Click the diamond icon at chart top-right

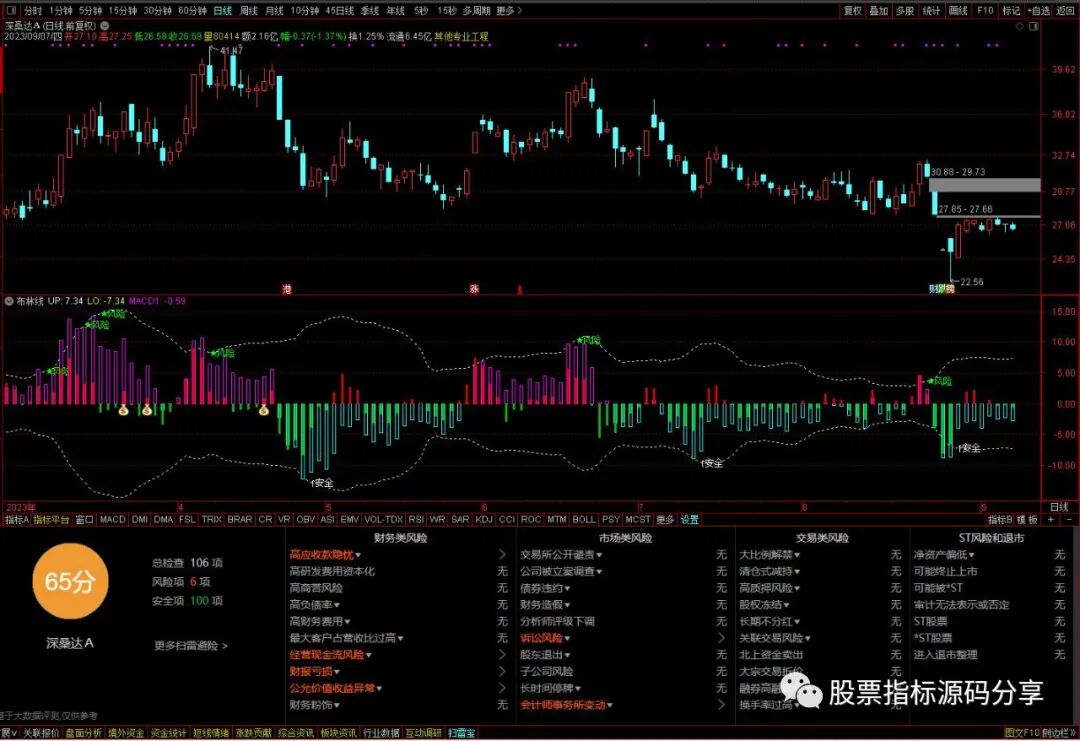1020,26
